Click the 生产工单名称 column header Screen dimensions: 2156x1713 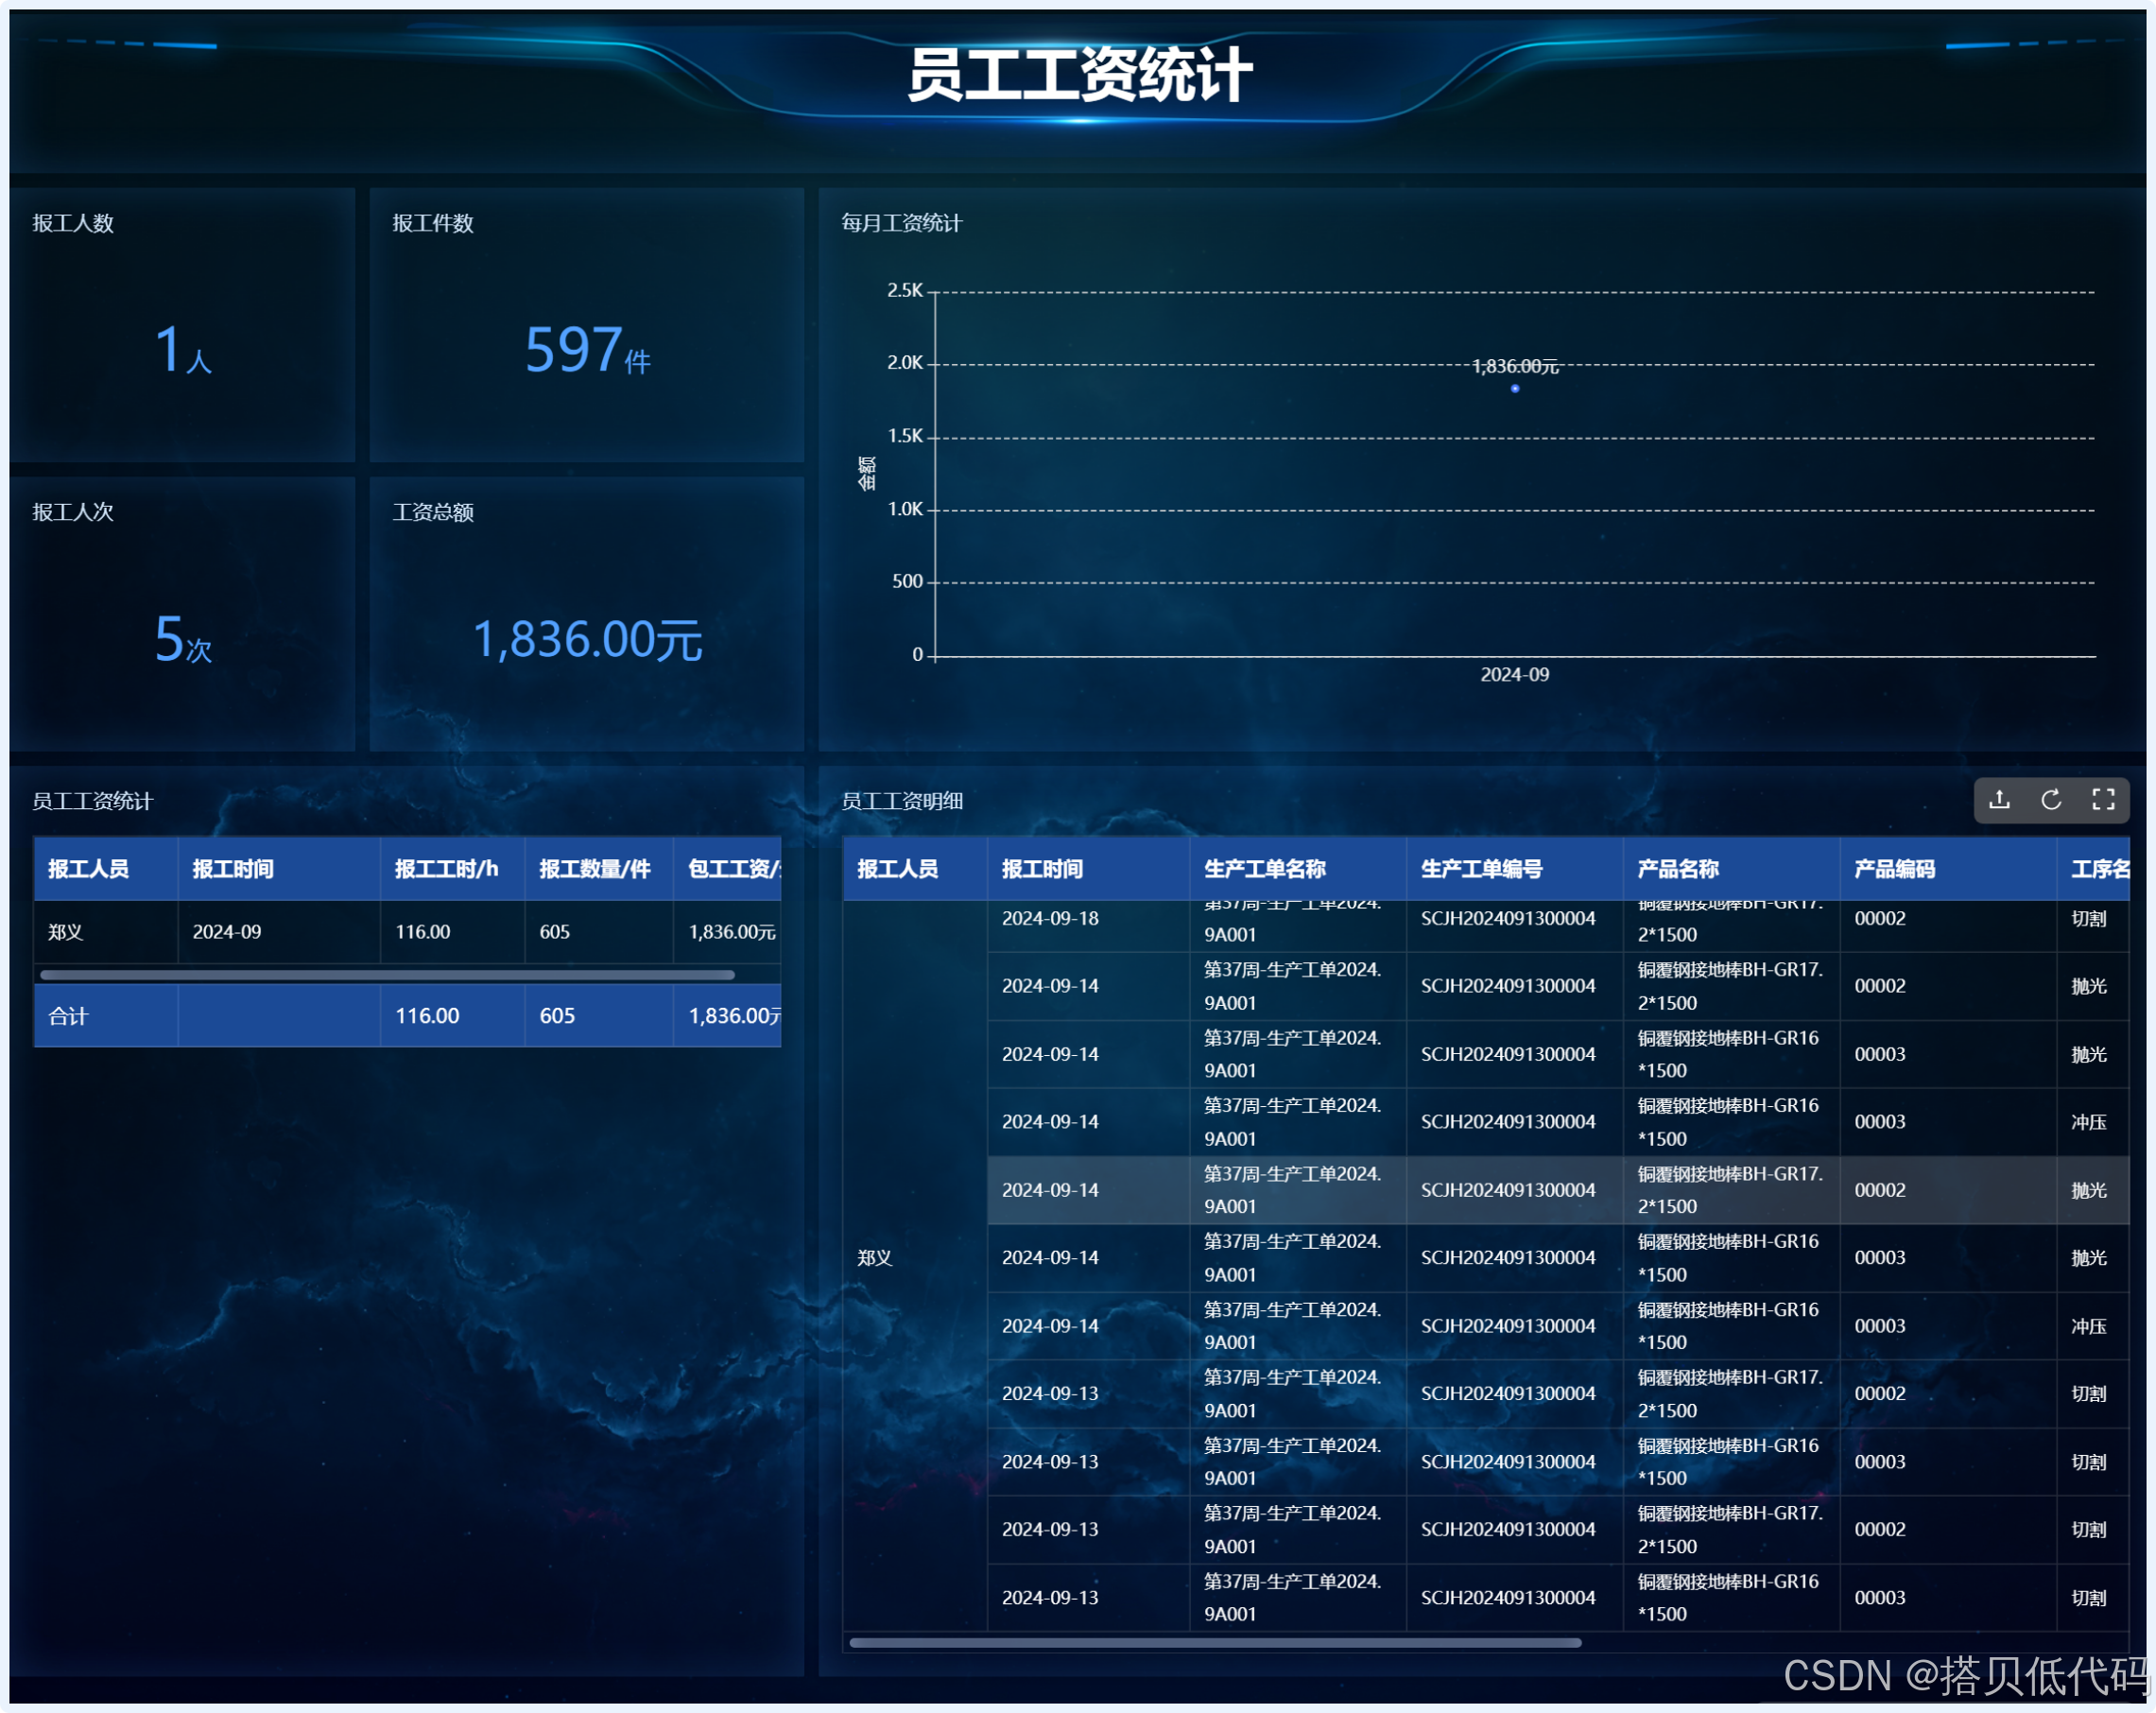[x=1265, y=869]
